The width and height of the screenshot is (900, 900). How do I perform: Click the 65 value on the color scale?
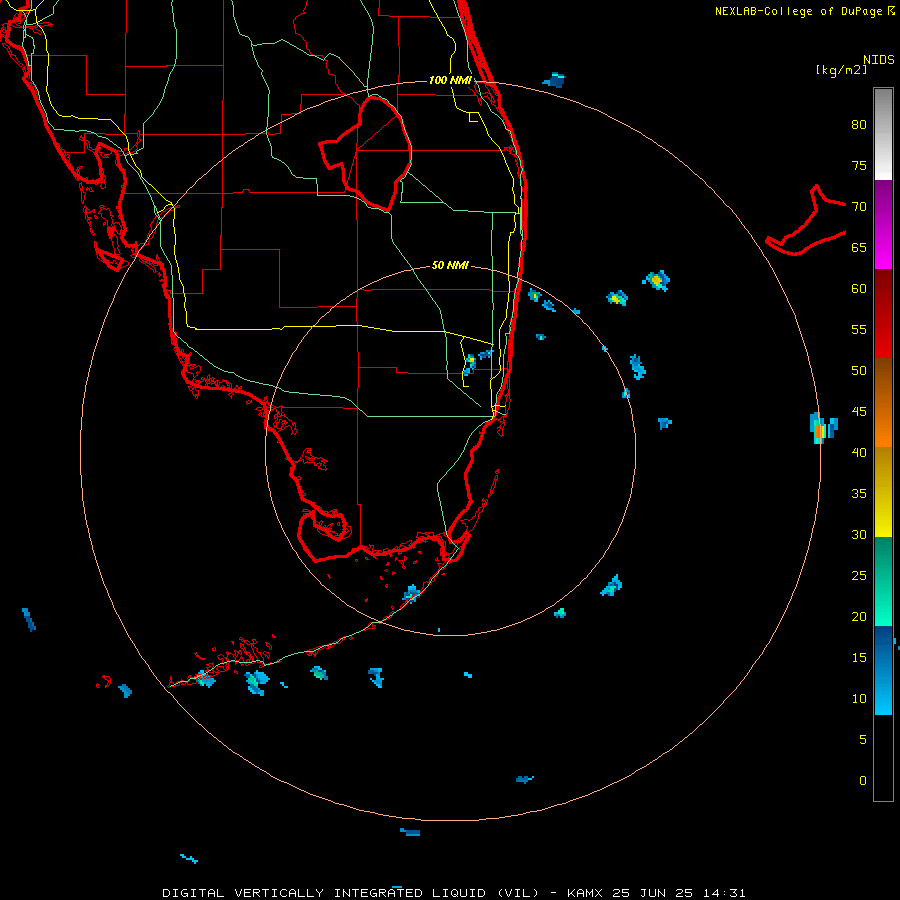point(859,248)
